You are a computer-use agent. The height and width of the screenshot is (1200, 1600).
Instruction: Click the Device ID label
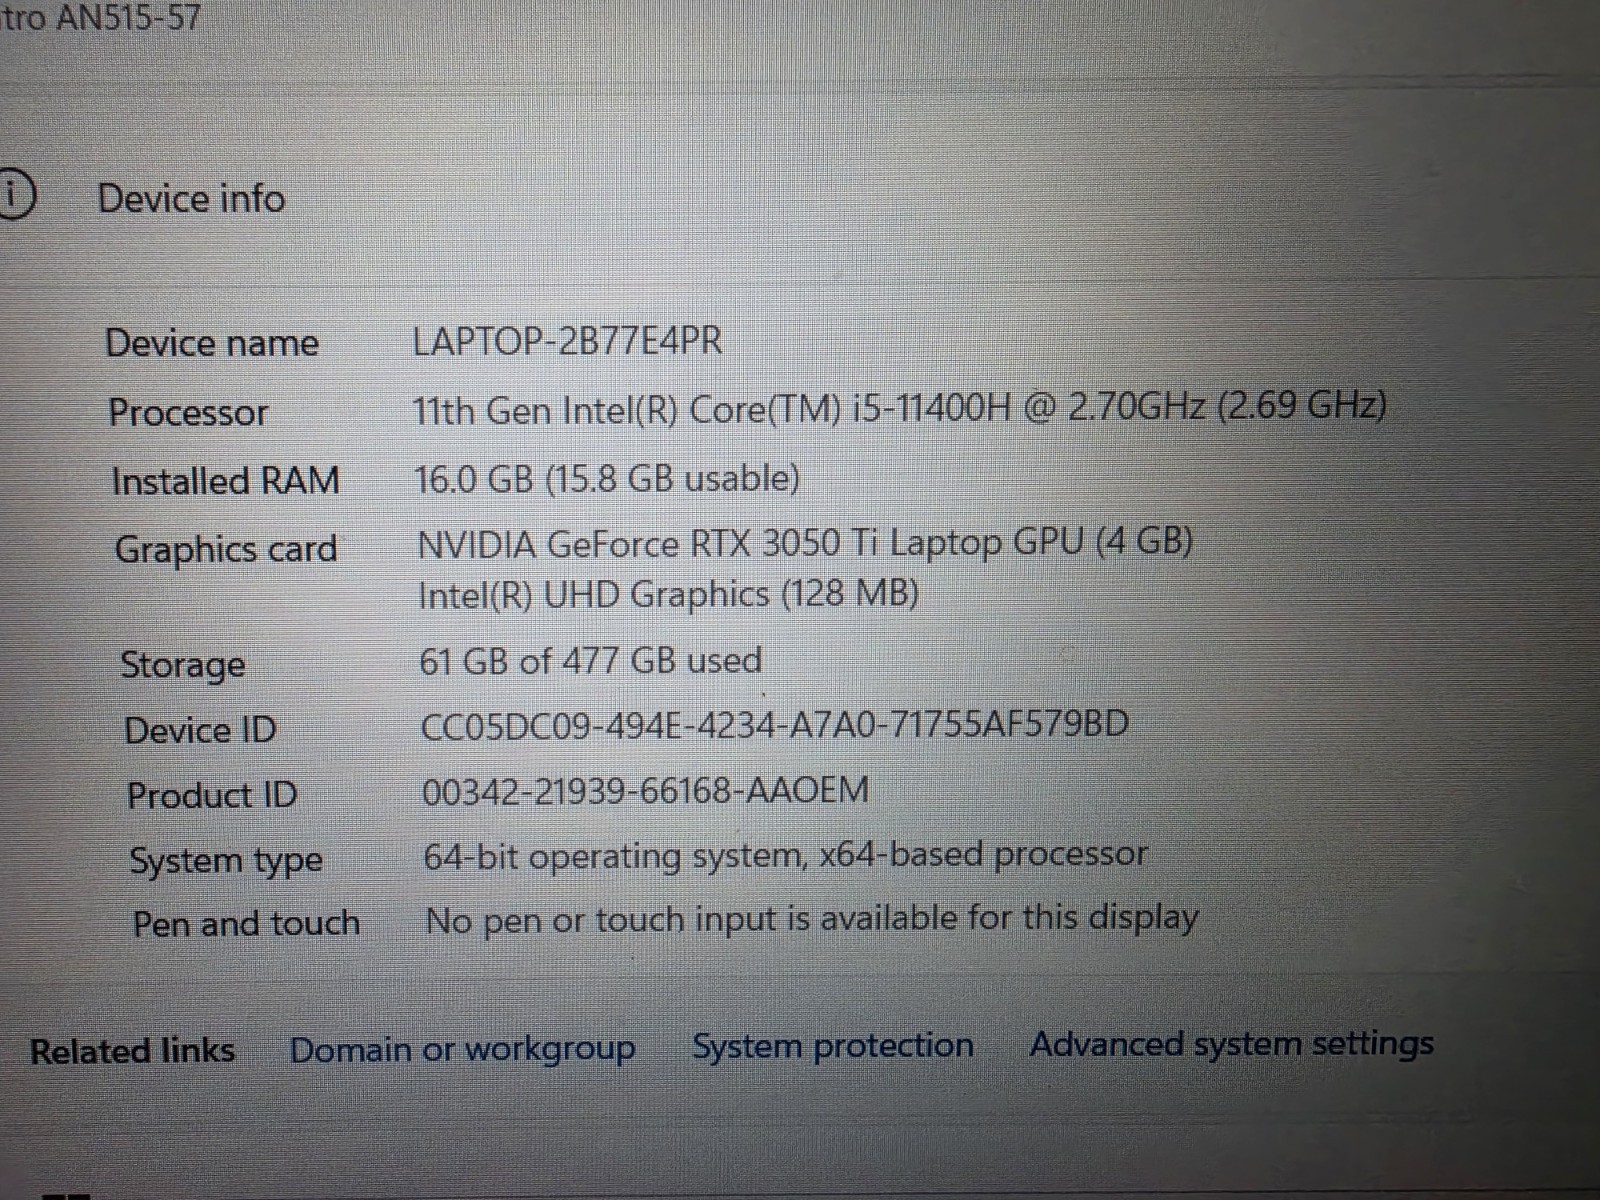[200, 730]
